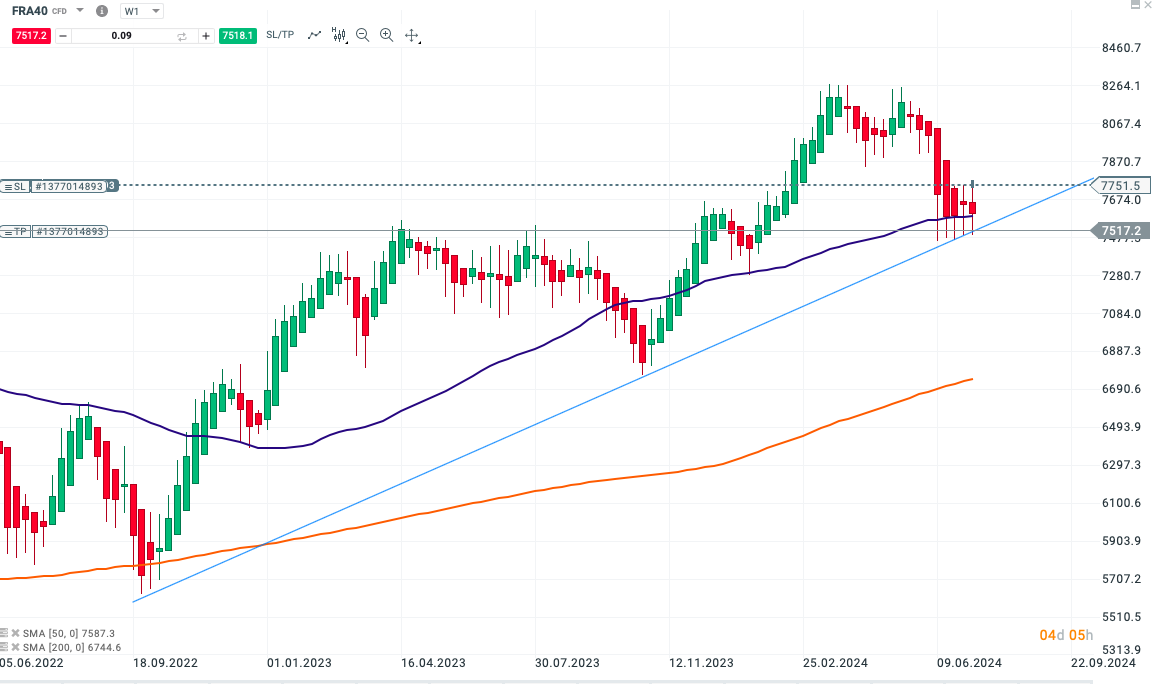Expand the FRA40 instrument dropdown arrow
This screenshot has width=1160, height=684.
(80, 11)
